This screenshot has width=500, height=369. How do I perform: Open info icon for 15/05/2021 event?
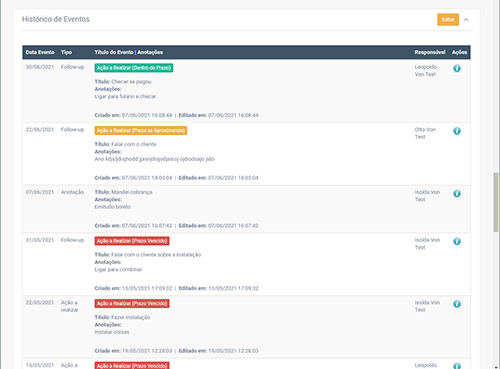pos(457,366)
